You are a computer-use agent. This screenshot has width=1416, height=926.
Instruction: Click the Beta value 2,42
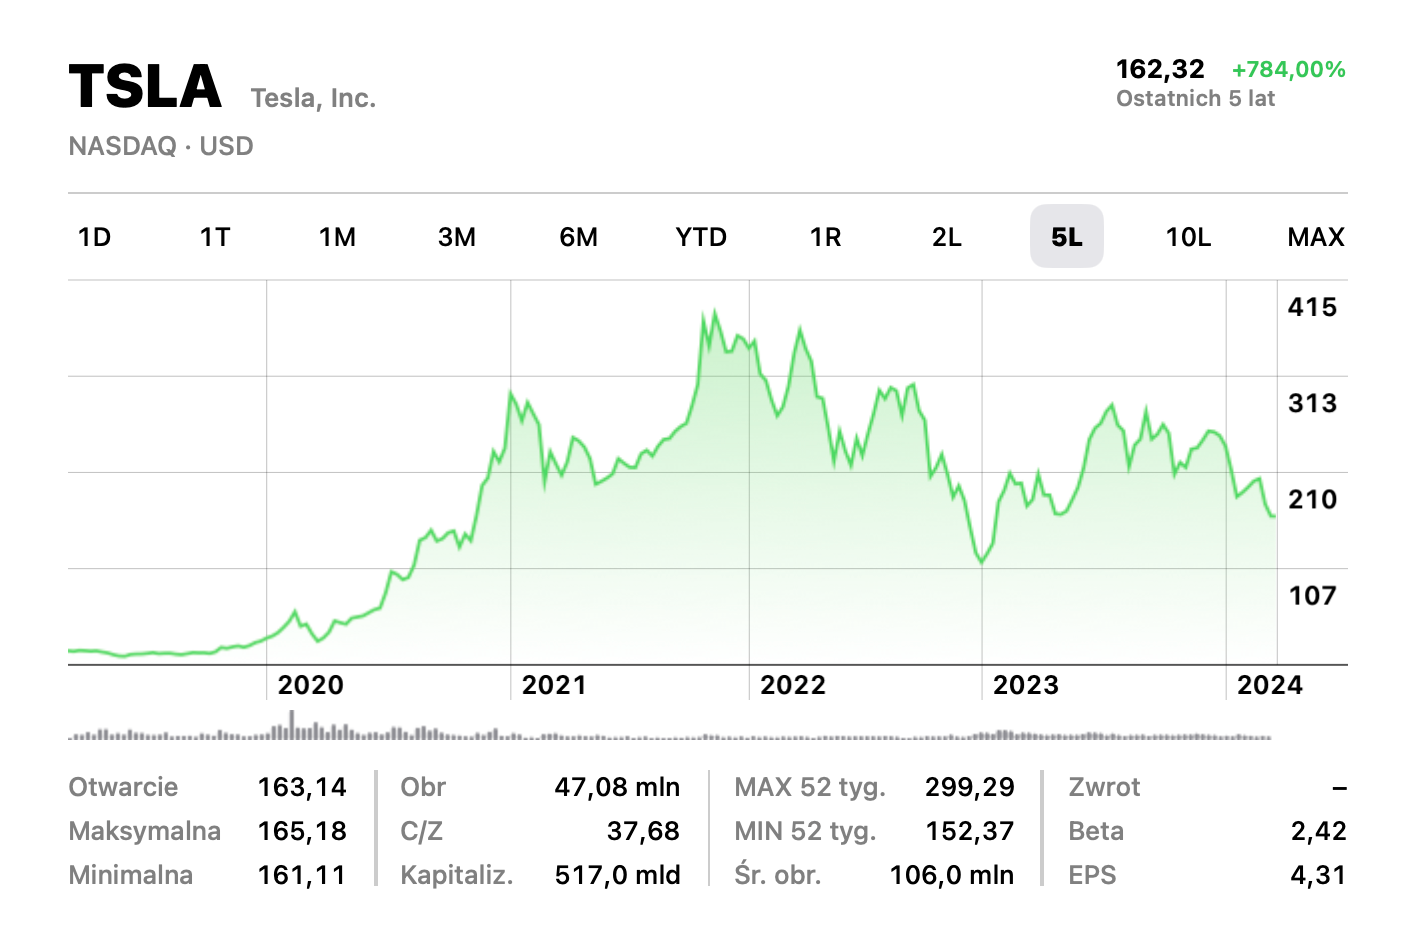(1319, 831)
